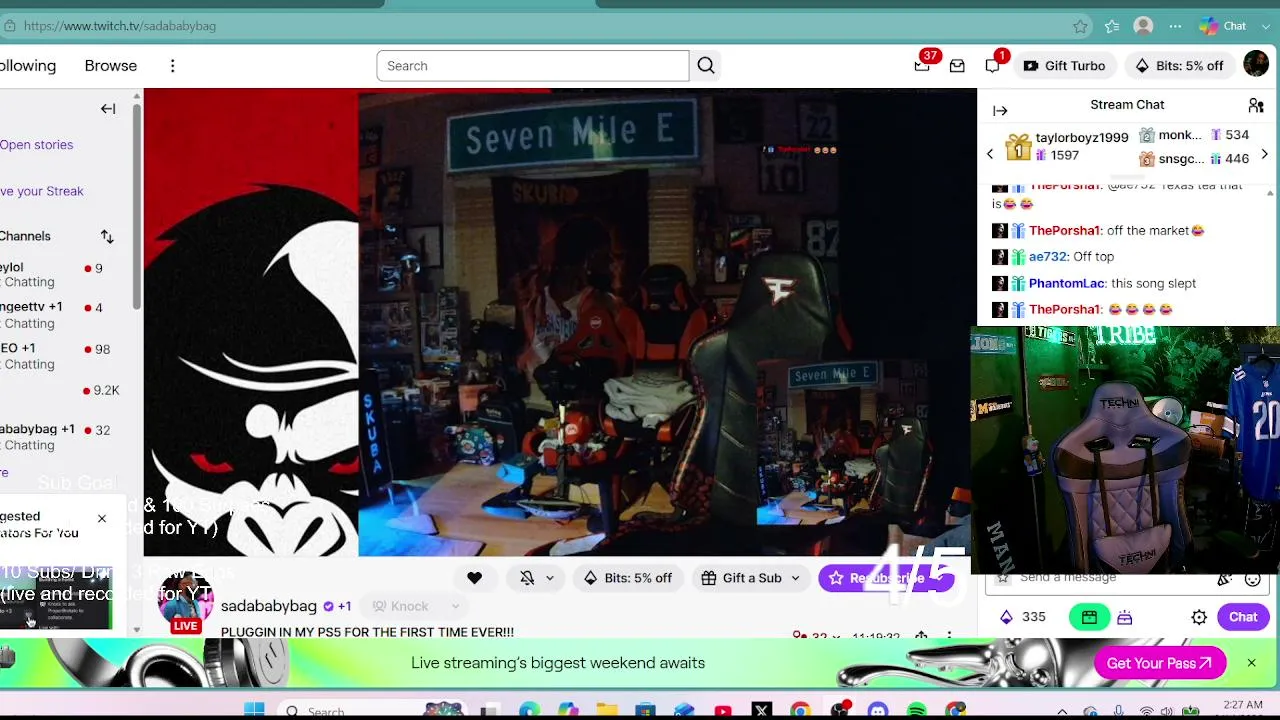1280x720 pixels.
Task: Open Discord from the taskbar
Action: pos(878,710)
